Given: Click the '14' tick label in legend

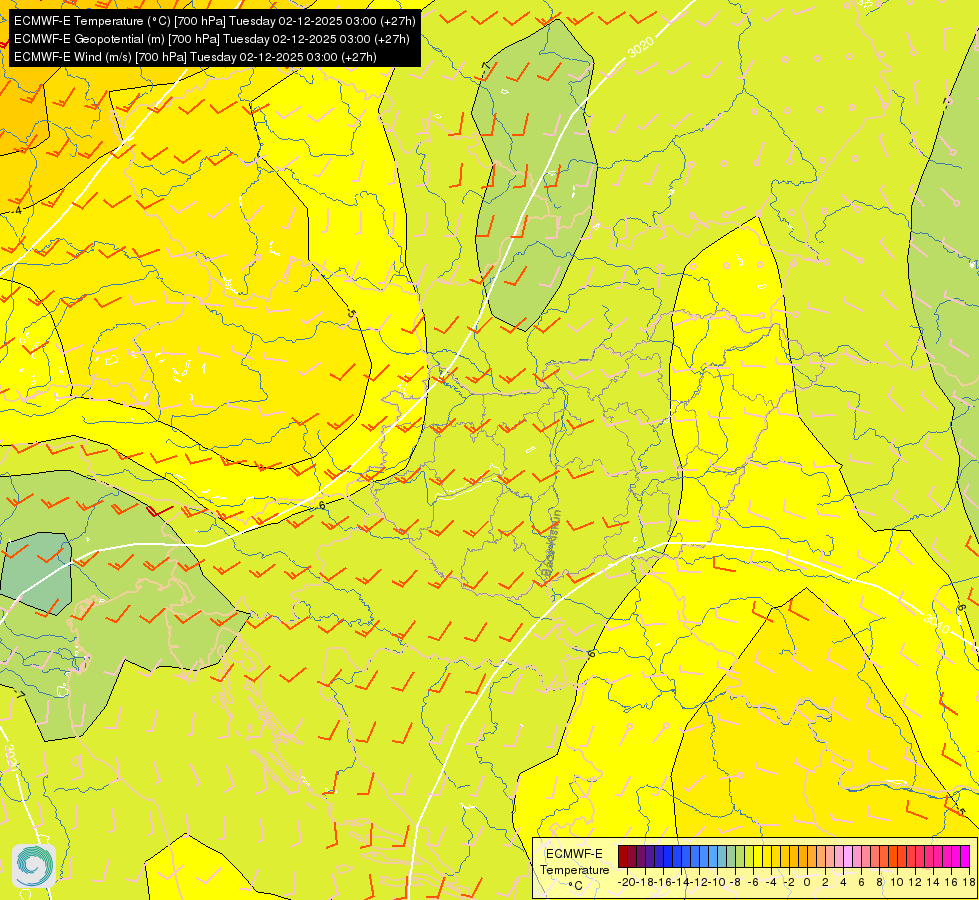Looking at the screenshot, I should [933, 883].
